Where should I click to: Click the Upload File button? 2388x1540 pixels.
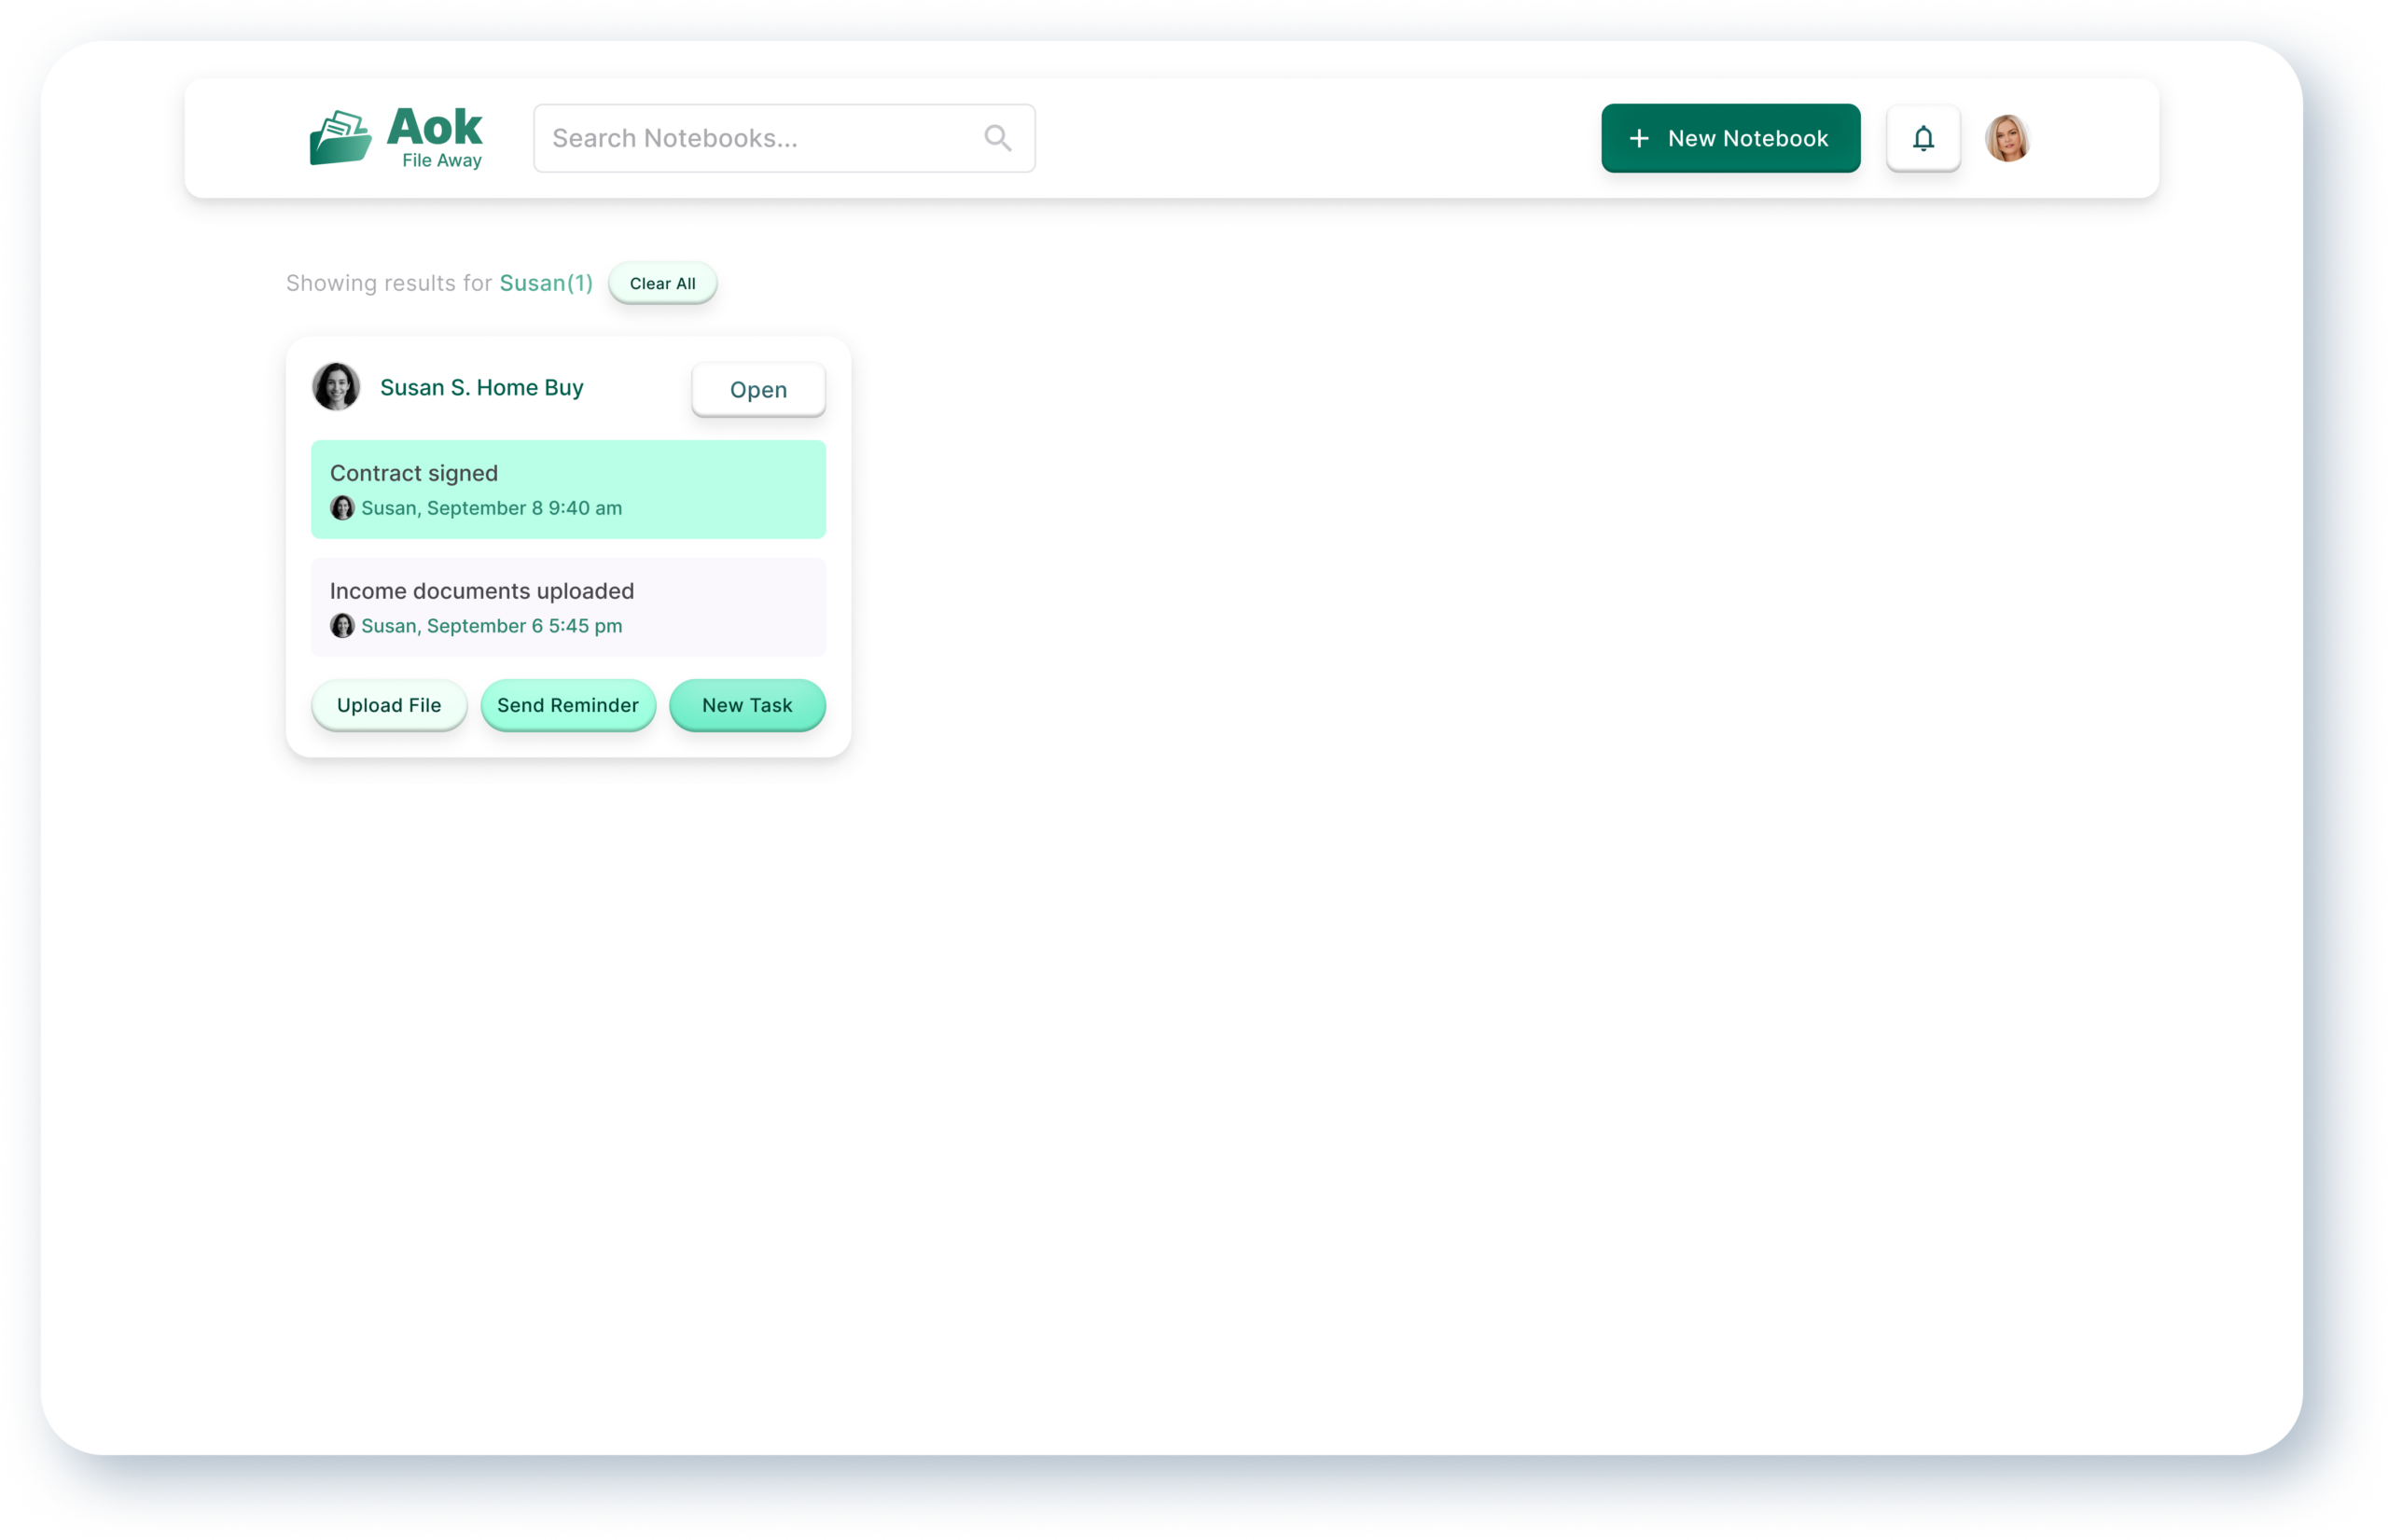pos(389,705)
